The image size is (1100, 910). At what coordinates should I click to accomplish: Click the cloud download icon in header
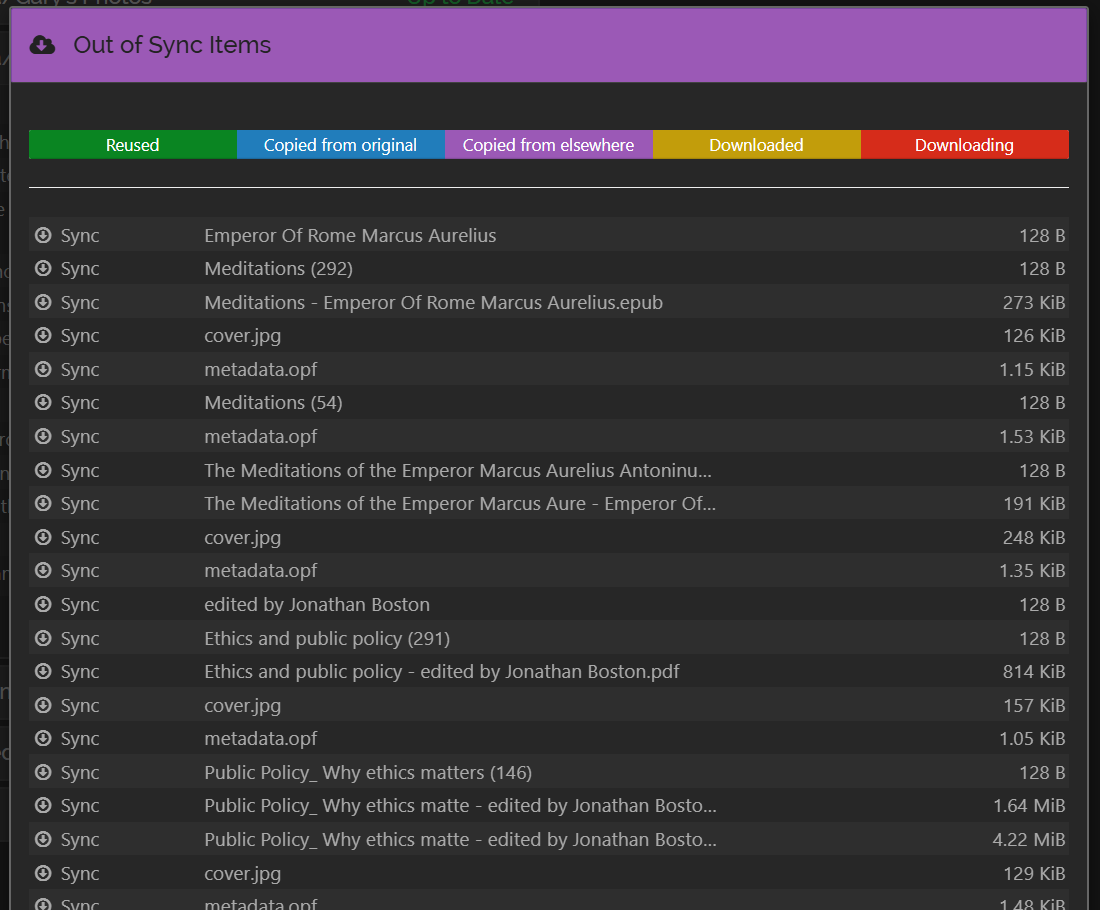point(42,45)
